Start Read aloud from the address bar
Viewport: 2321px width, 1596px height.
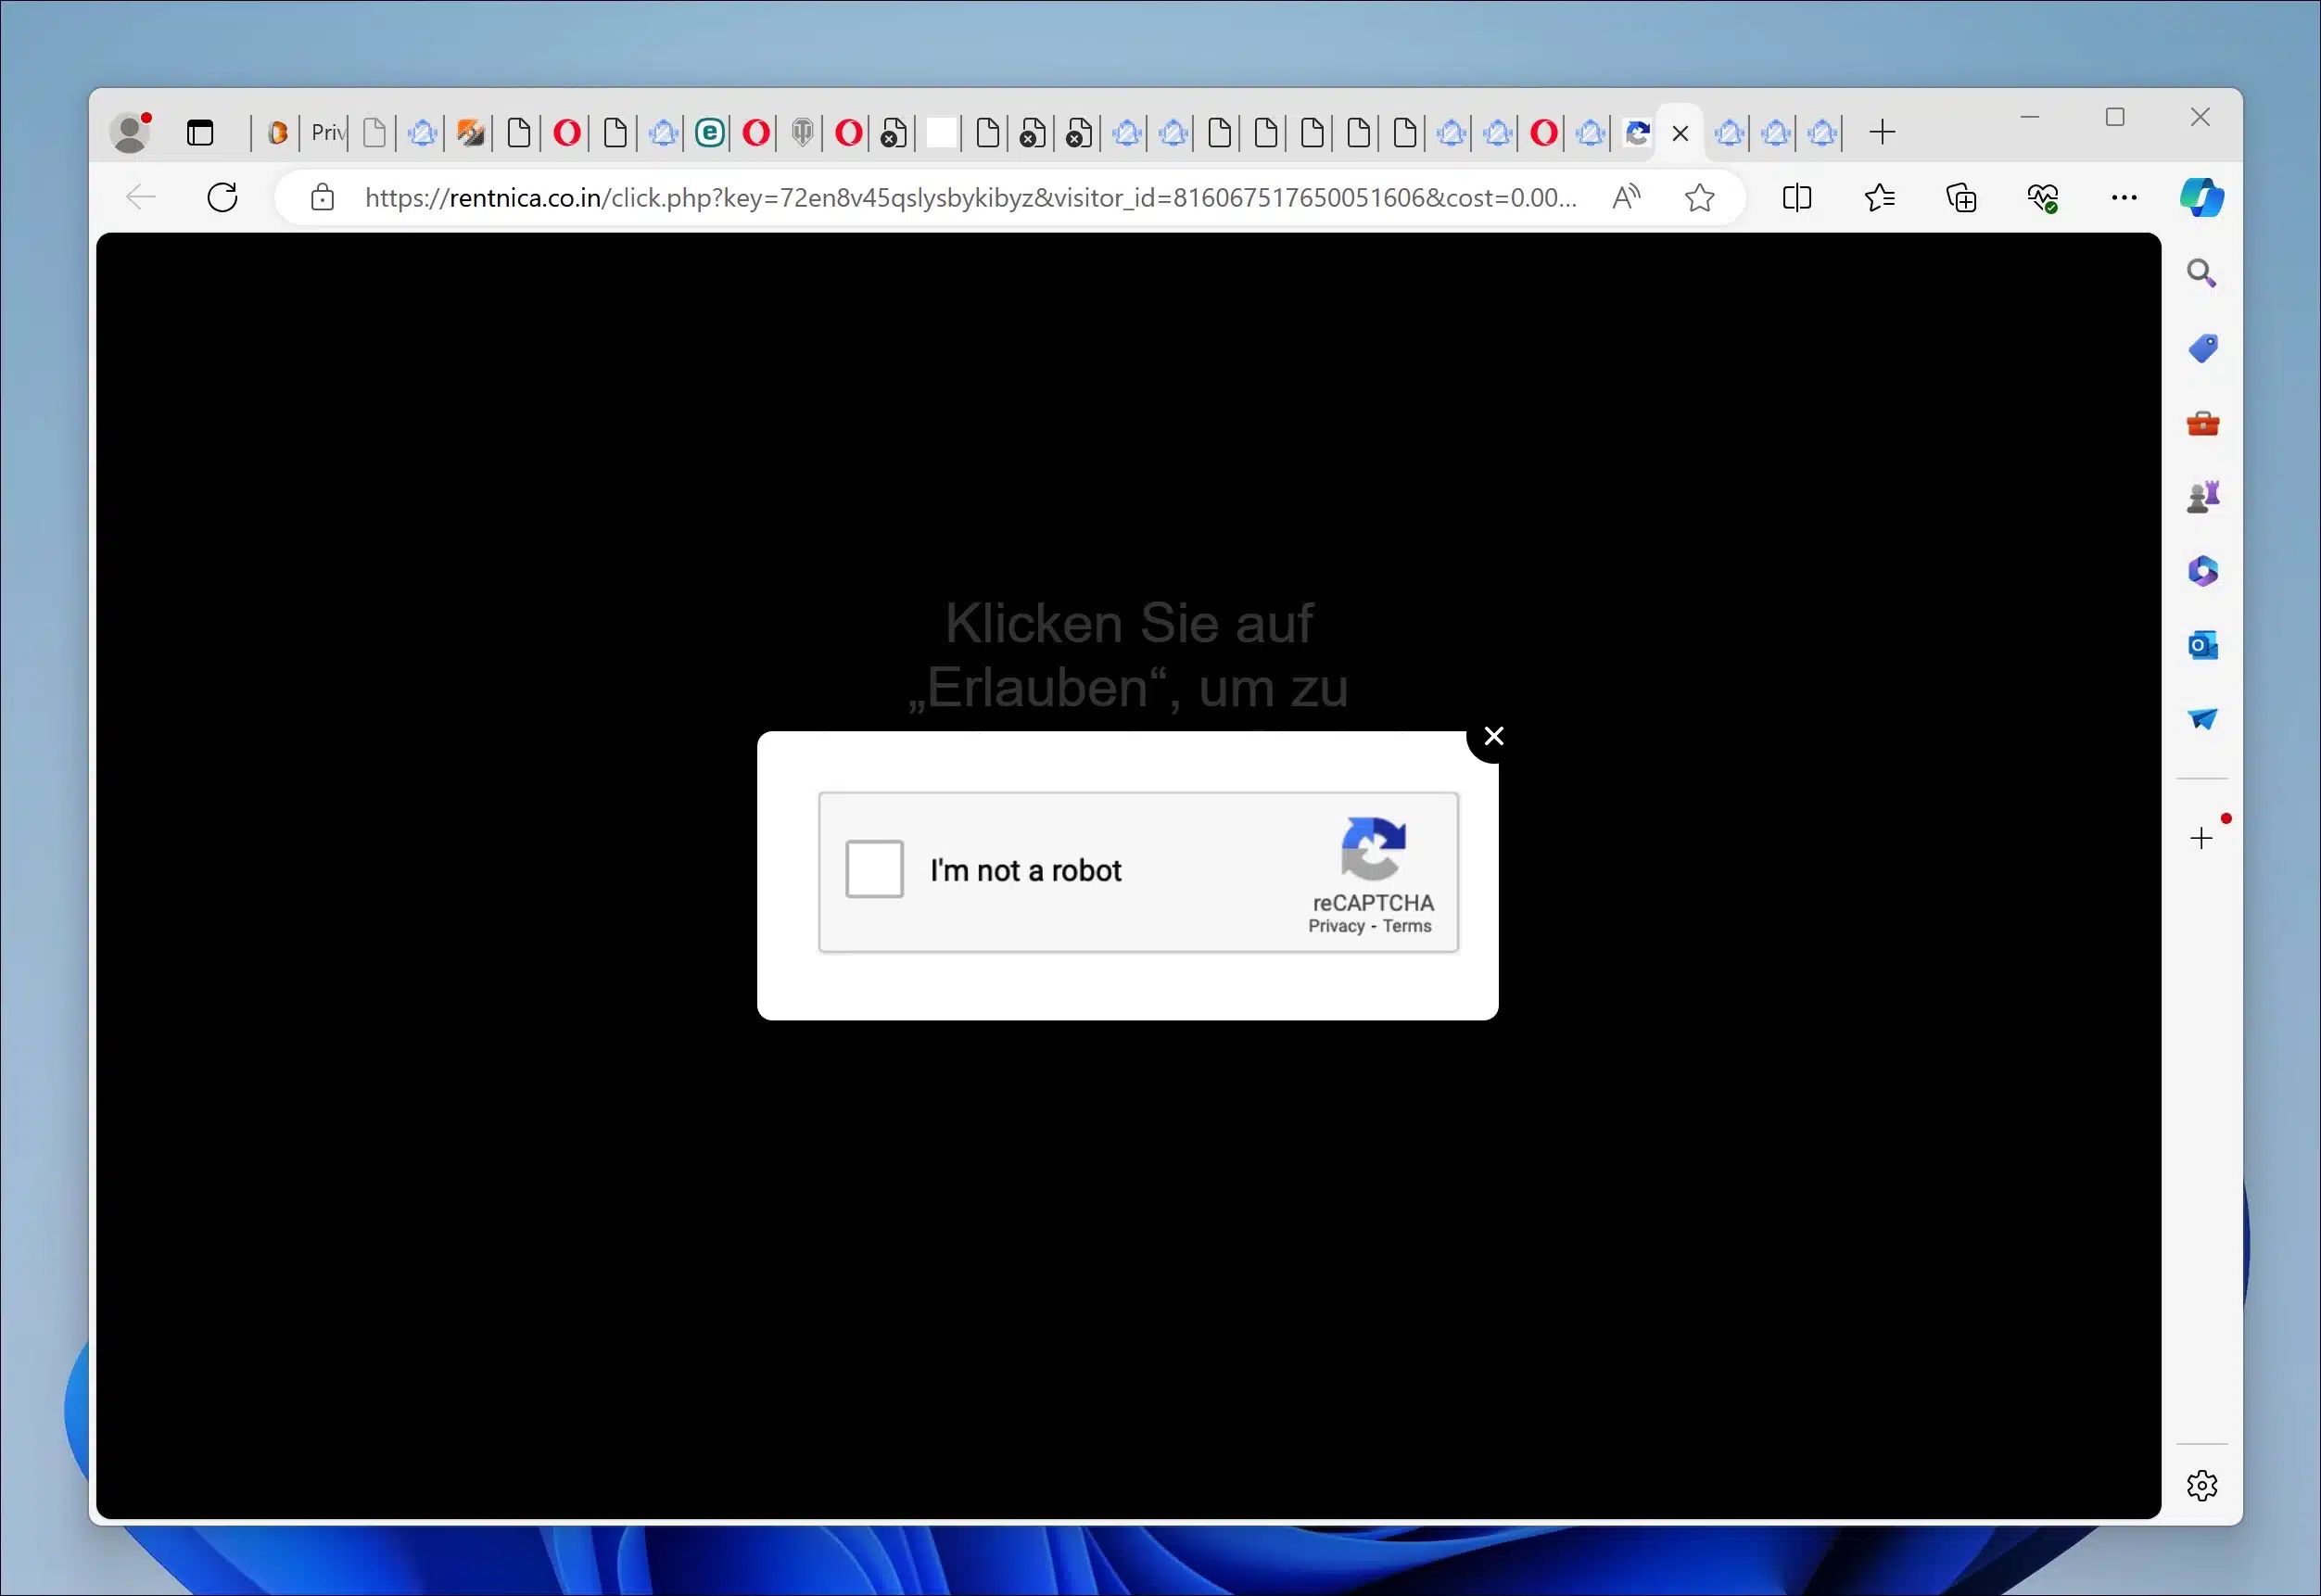point(1626,198)
